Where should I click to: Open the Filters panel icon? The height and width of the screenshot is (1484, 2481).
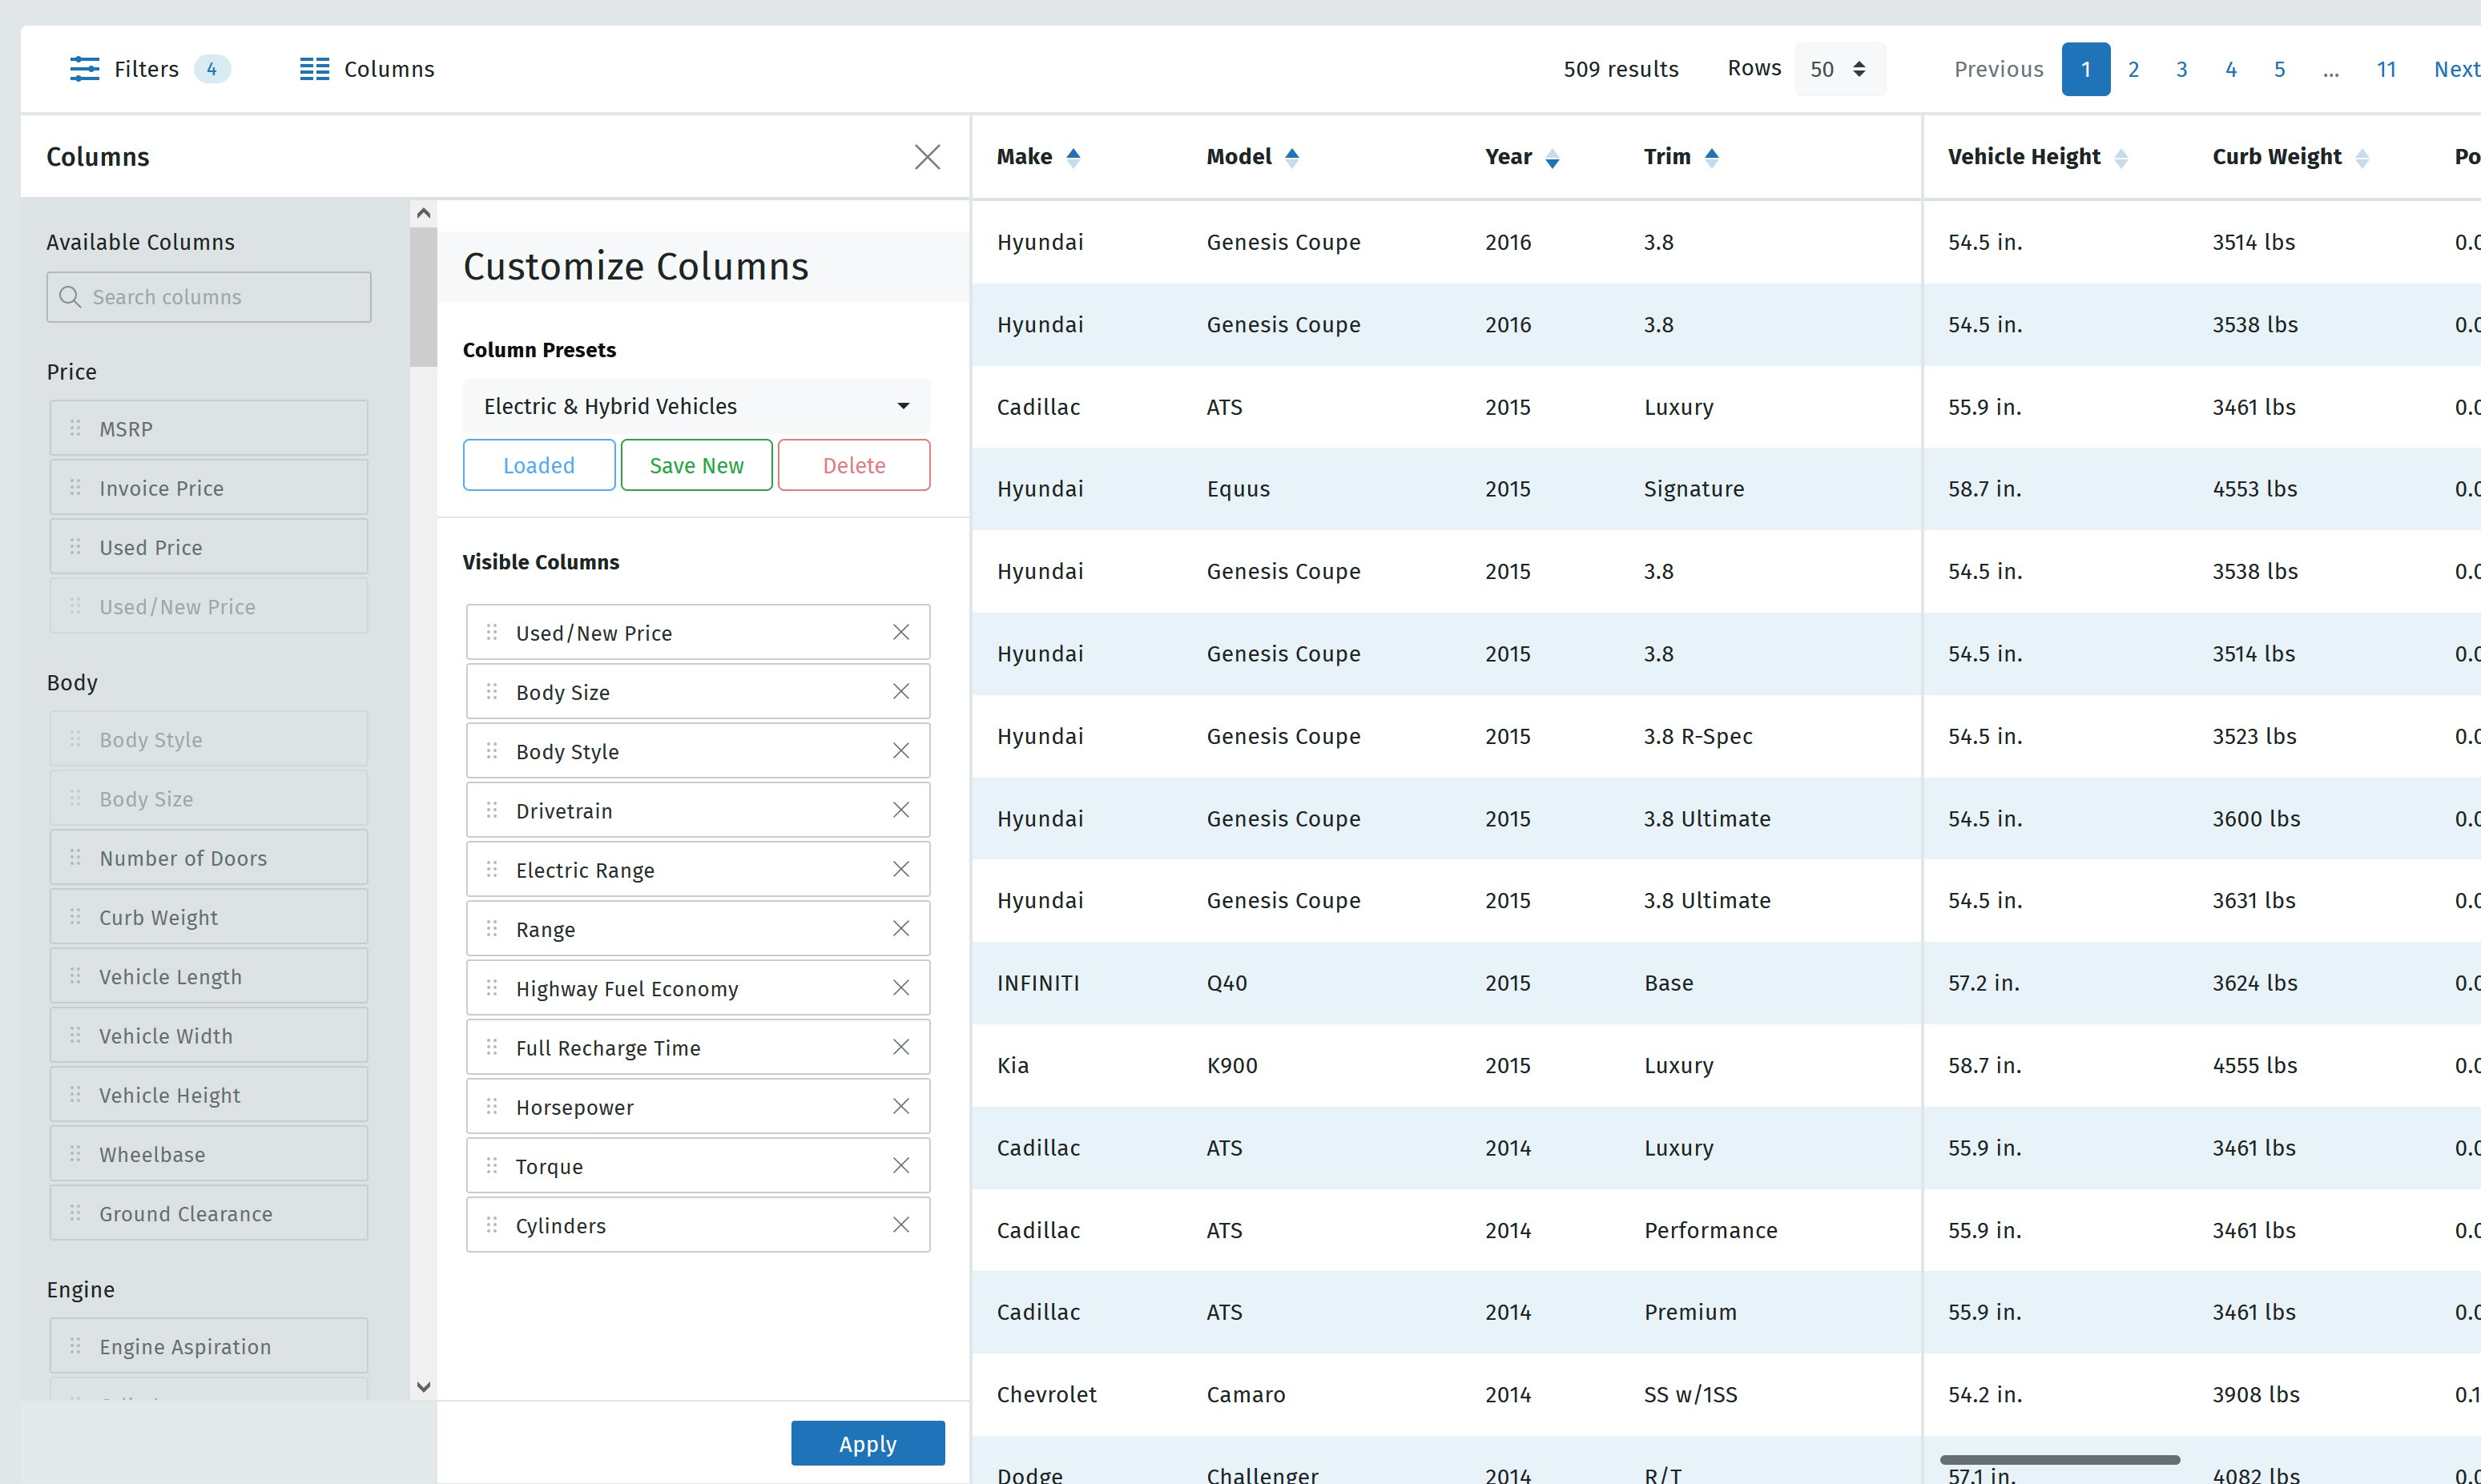pos(84,69)
